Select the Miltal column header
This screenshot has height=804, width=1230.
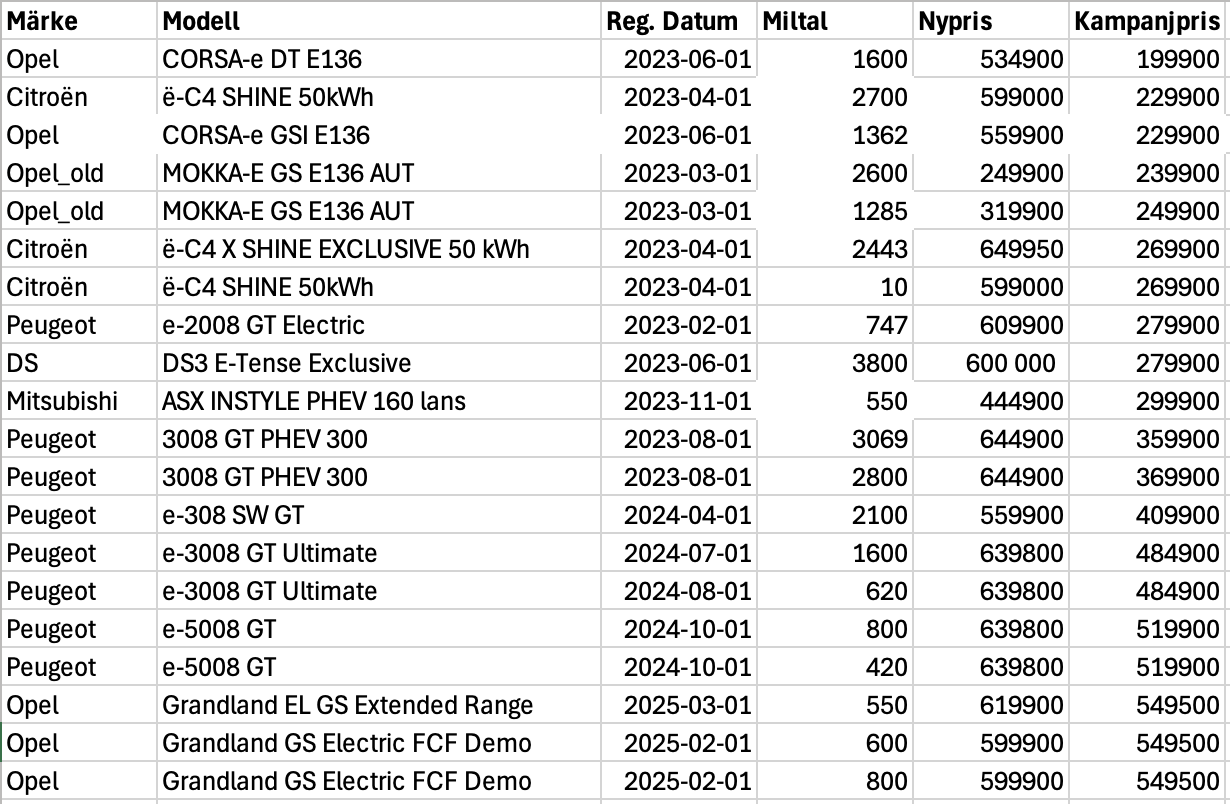[x=835, y=21]
